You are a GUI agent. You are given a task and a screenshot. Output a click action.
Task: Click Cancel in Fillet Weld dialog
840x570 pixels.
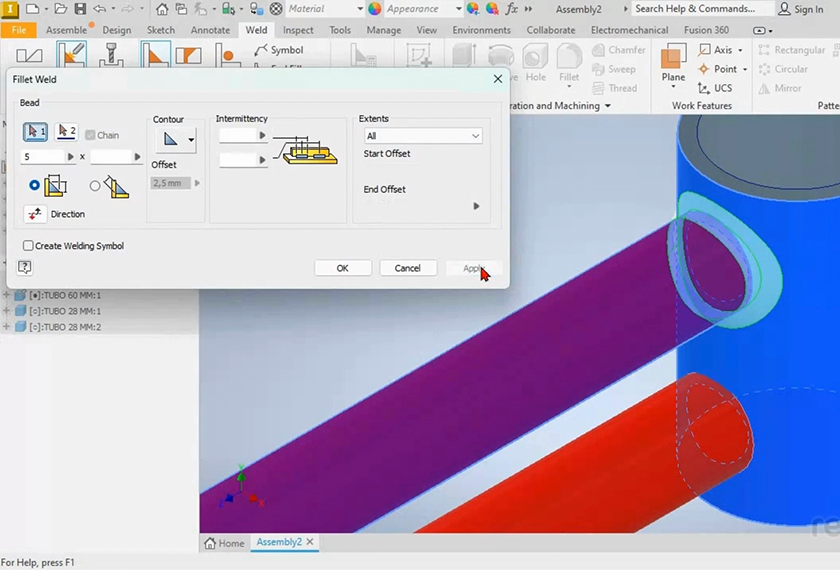click(x=407, y=268)
